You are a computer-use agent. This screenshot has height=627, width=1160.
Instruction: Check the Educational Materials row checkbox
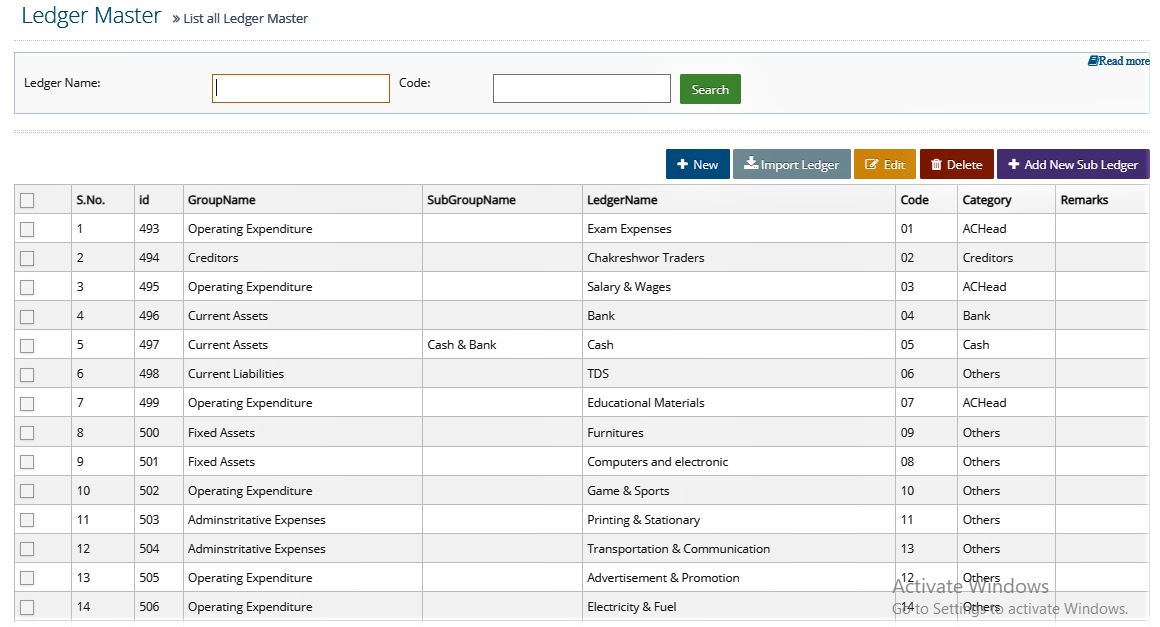27,404
